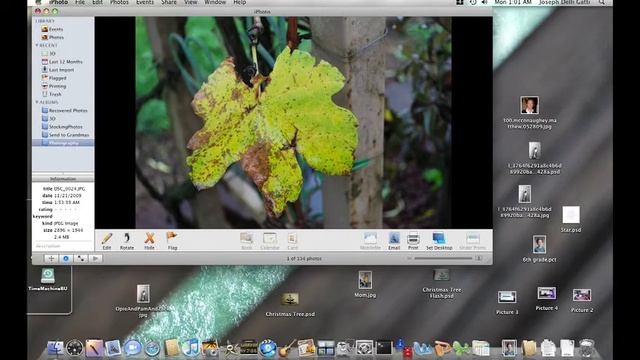Open the Card project icon
Viewport: 640px width, 360px height.
tap(293, 241)
